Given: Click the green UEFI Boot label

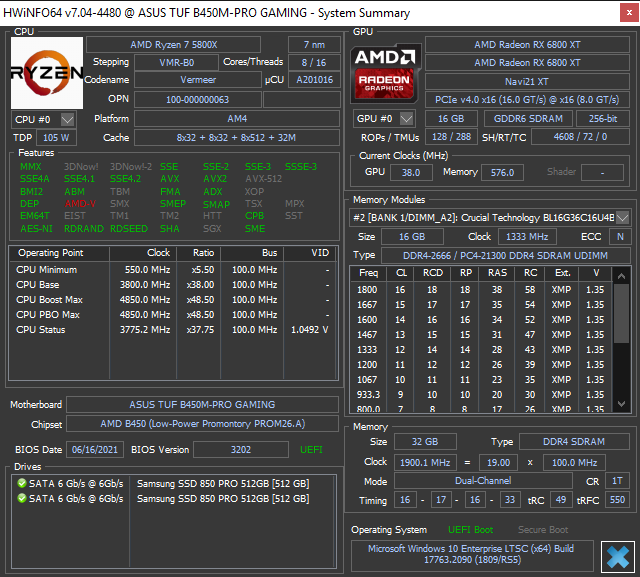Looking at the screenshot, I should pos(470,530).
